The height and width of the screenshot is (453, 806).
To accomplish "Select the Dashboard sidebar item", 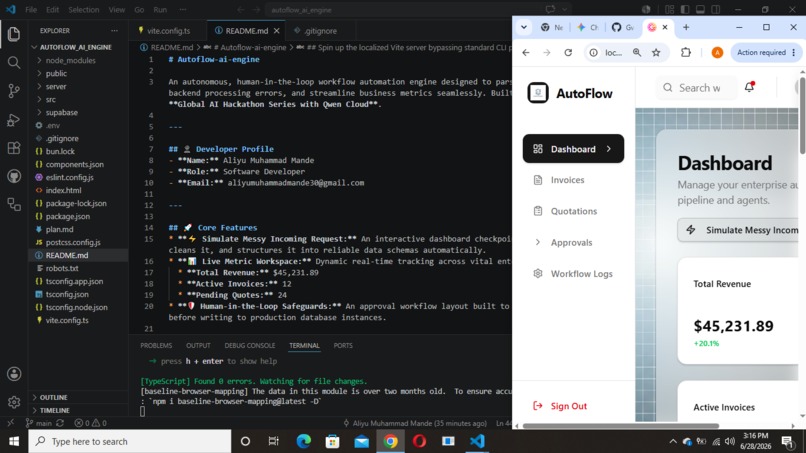I will [x=573, y=149].
